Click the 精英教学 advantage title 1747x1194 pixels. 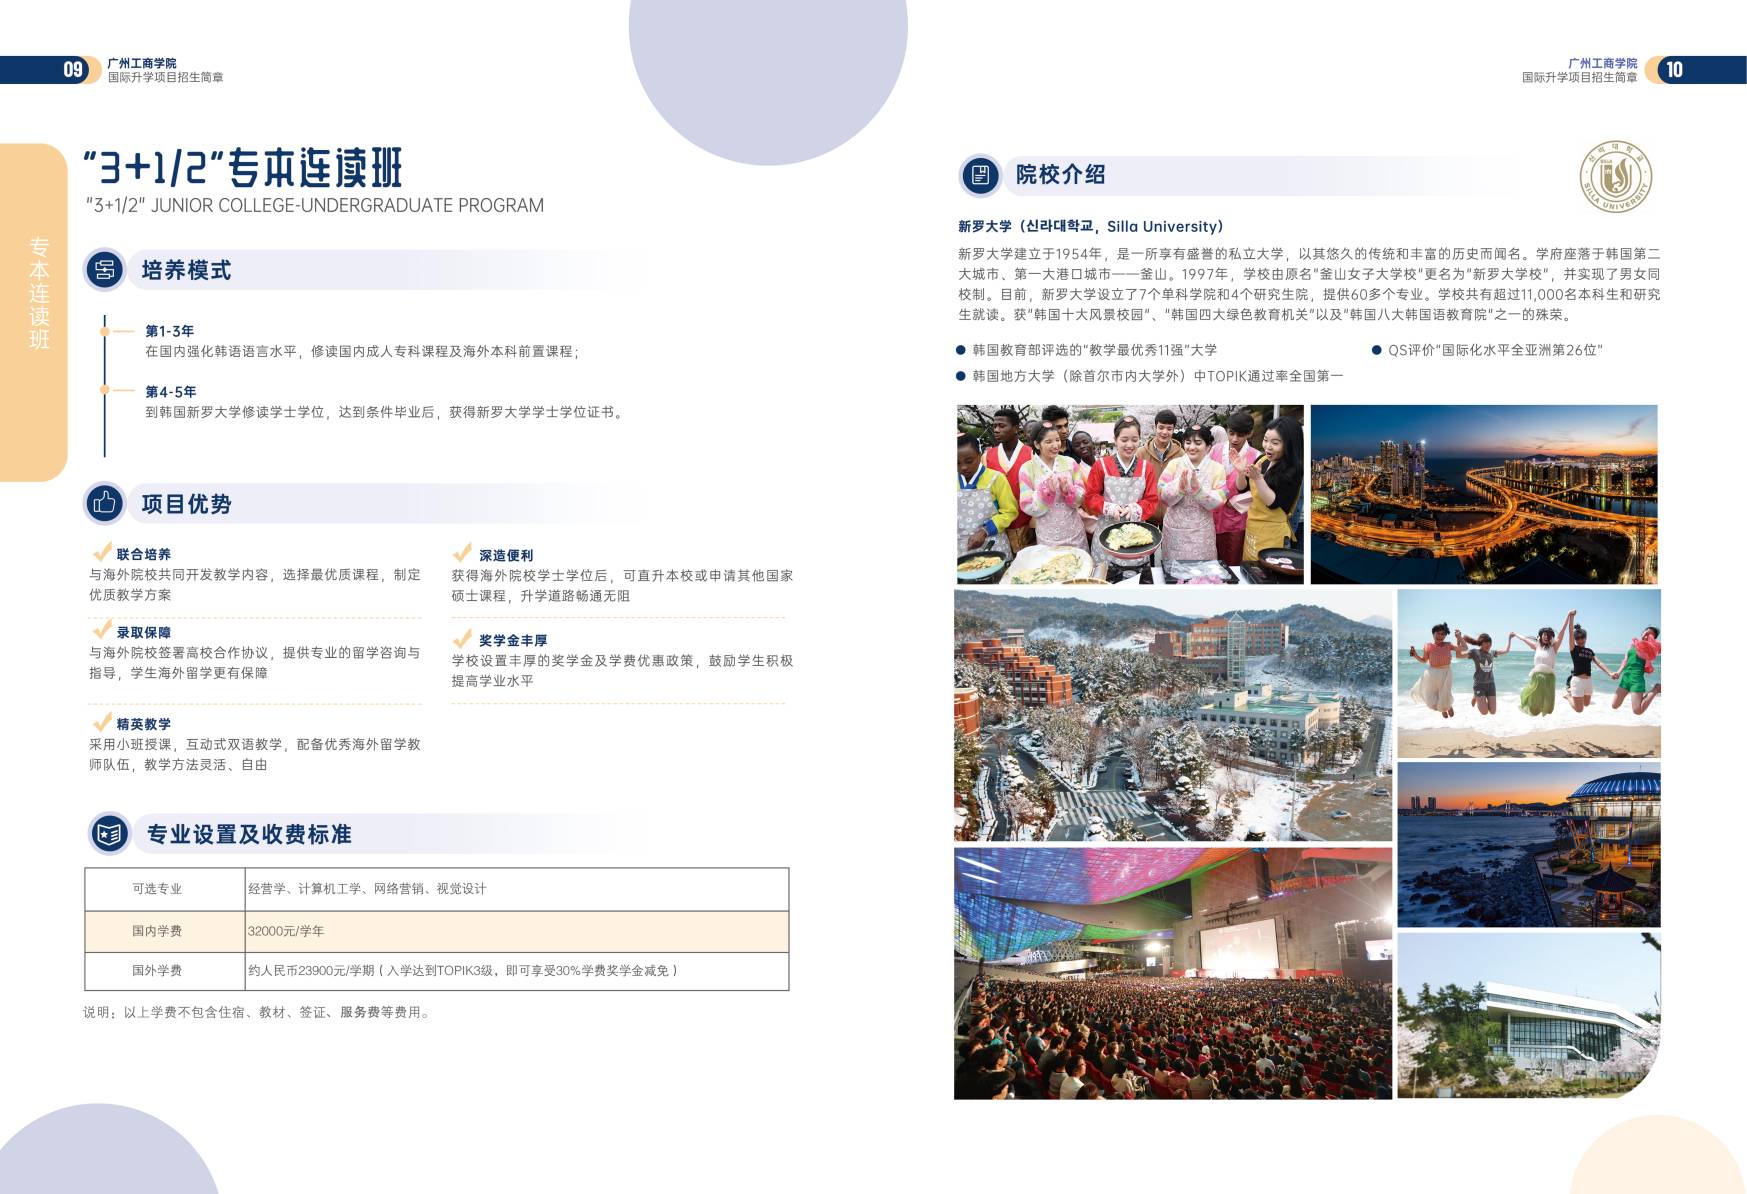tap(144, 724)
